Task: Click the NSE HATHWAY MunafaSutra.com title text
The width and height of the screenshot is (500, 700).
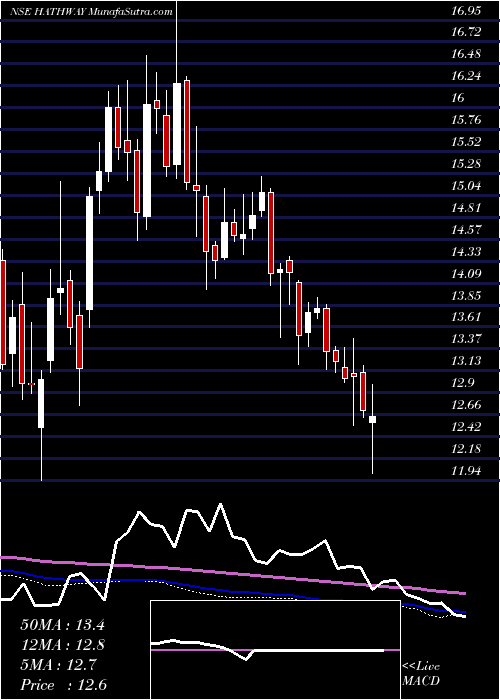Action: (91, 12)
